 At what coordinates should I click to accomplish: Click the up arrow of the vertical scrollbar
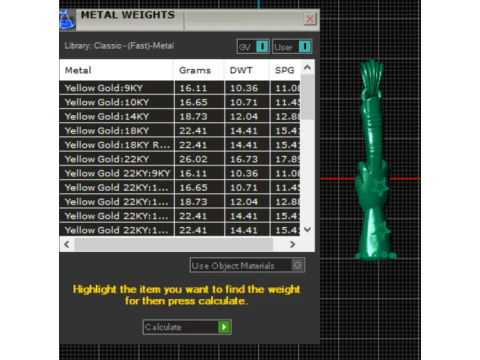pyautogui.click(x=307, y=68)
